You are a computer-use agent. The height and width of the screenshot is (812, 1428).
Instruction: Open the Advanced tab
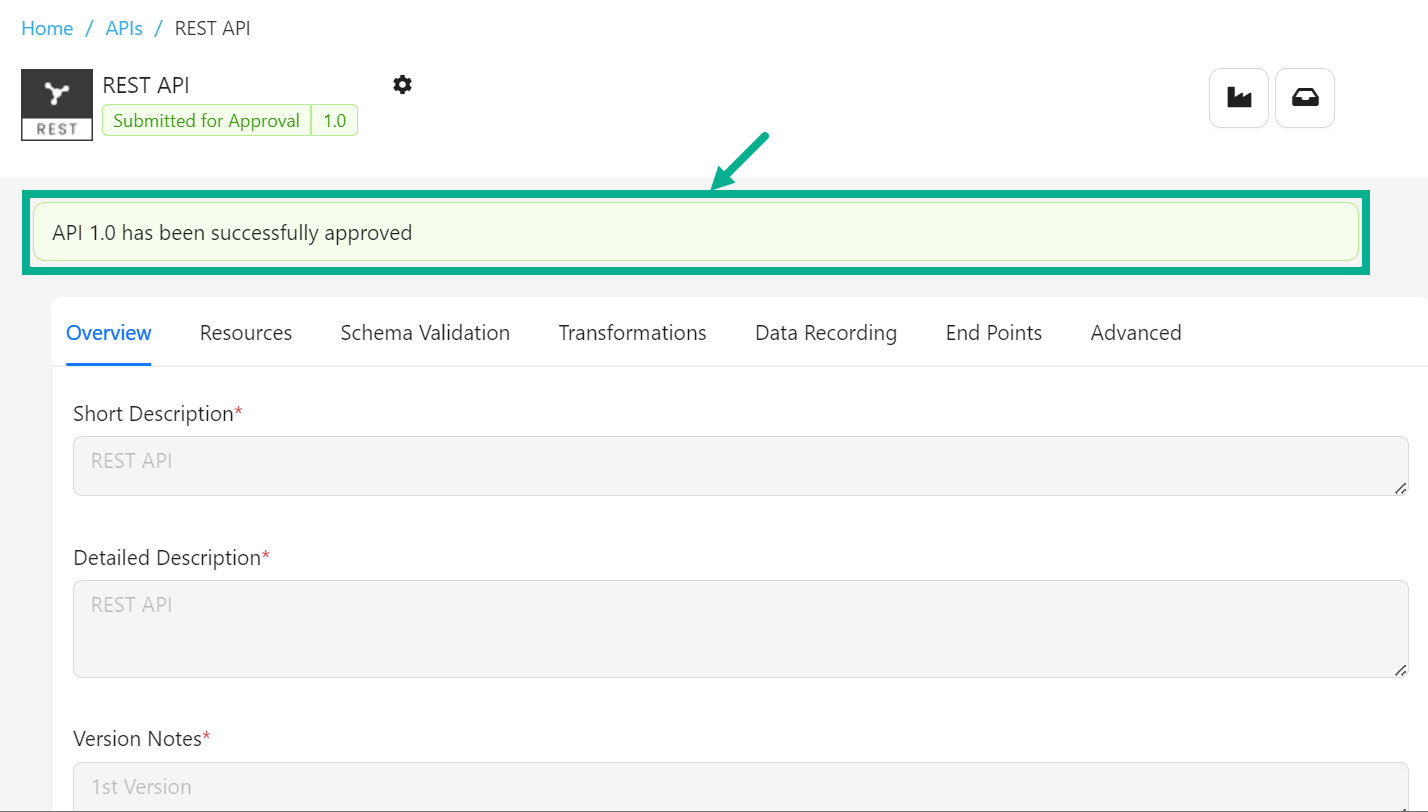(1136, 333)
